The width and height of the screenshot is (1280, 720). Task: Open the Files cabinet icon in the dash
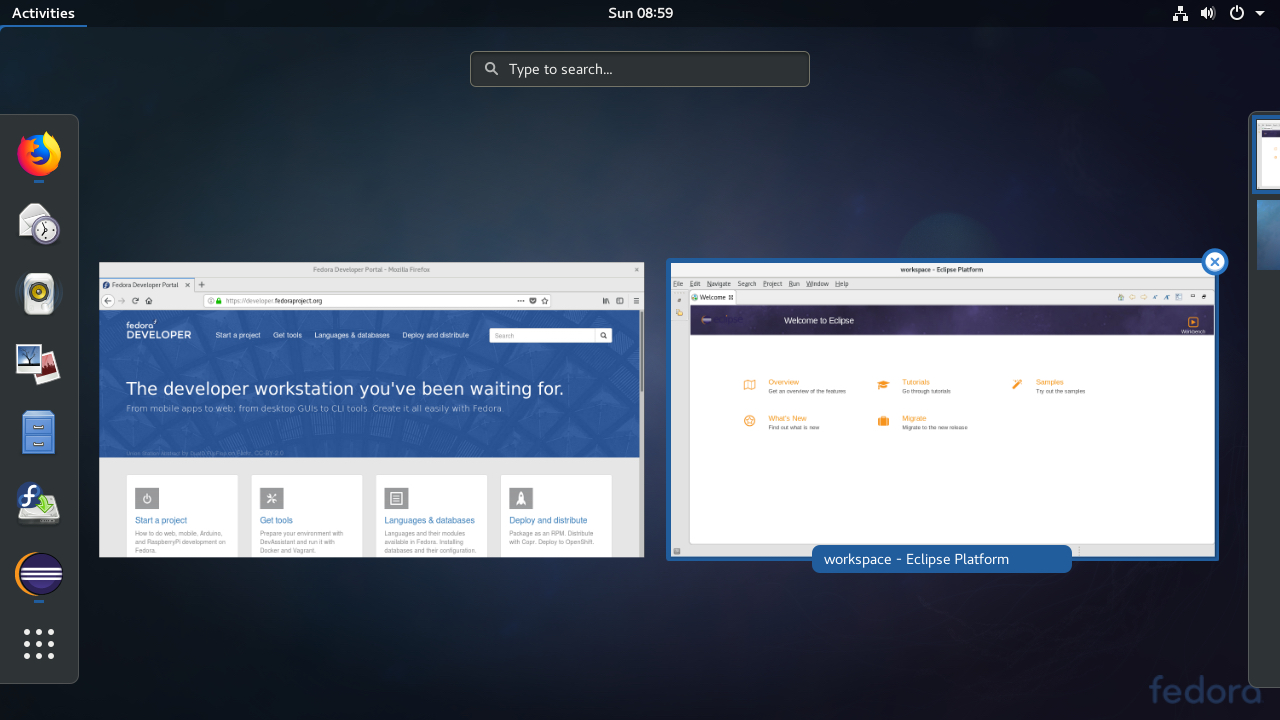click(x=39, y=434)
